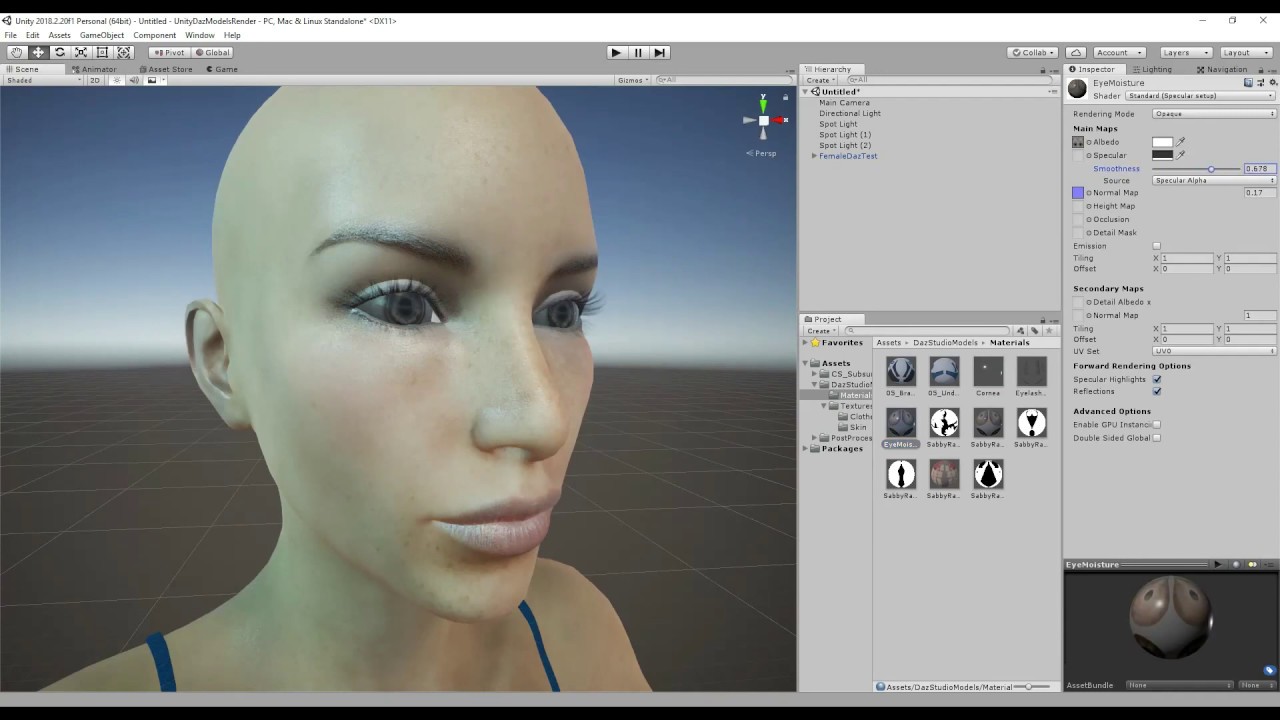Toggle the Inspector lock icon
The width and height of the screenshot is (1280, 720).
coord(1262,69)
